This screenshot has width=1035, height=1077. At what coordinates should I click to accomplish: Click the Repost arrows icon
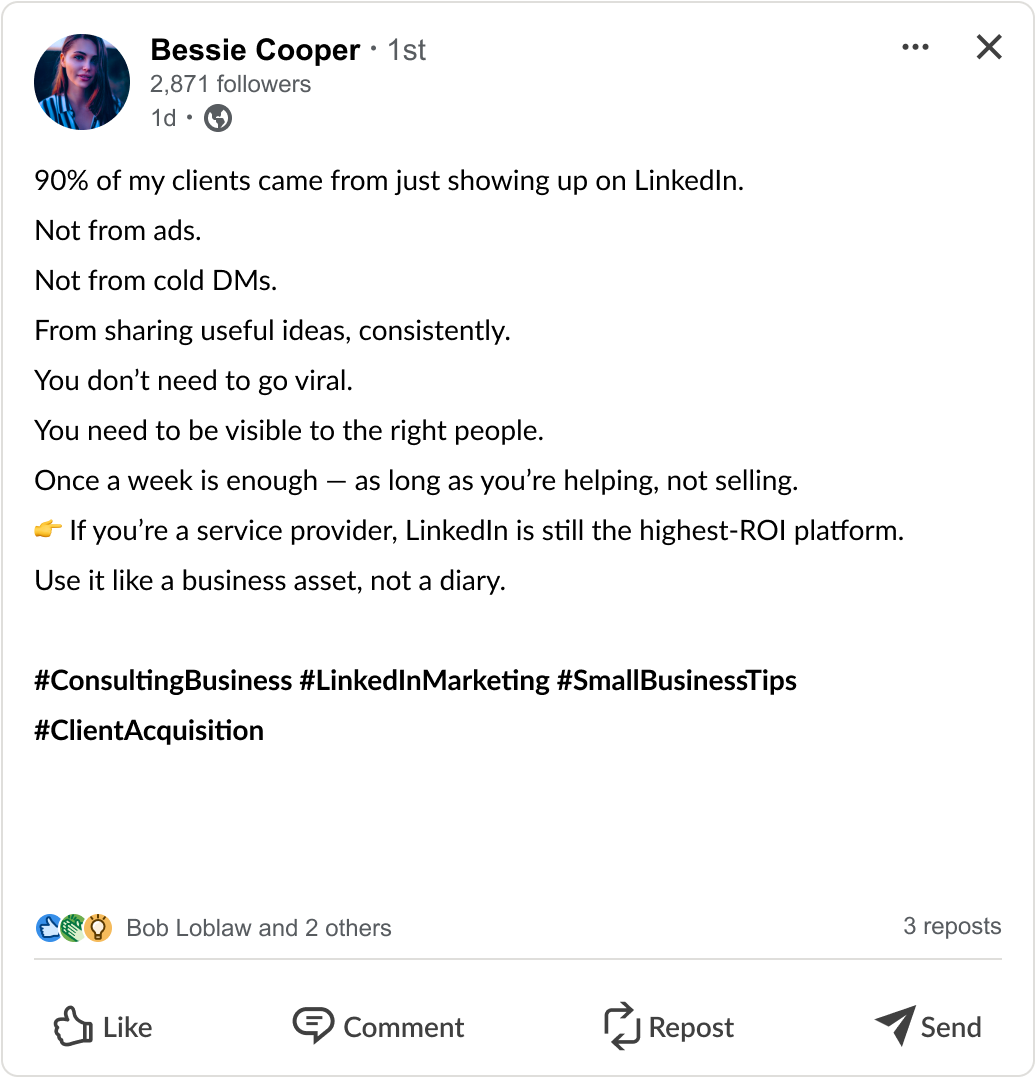(622, 1026)
